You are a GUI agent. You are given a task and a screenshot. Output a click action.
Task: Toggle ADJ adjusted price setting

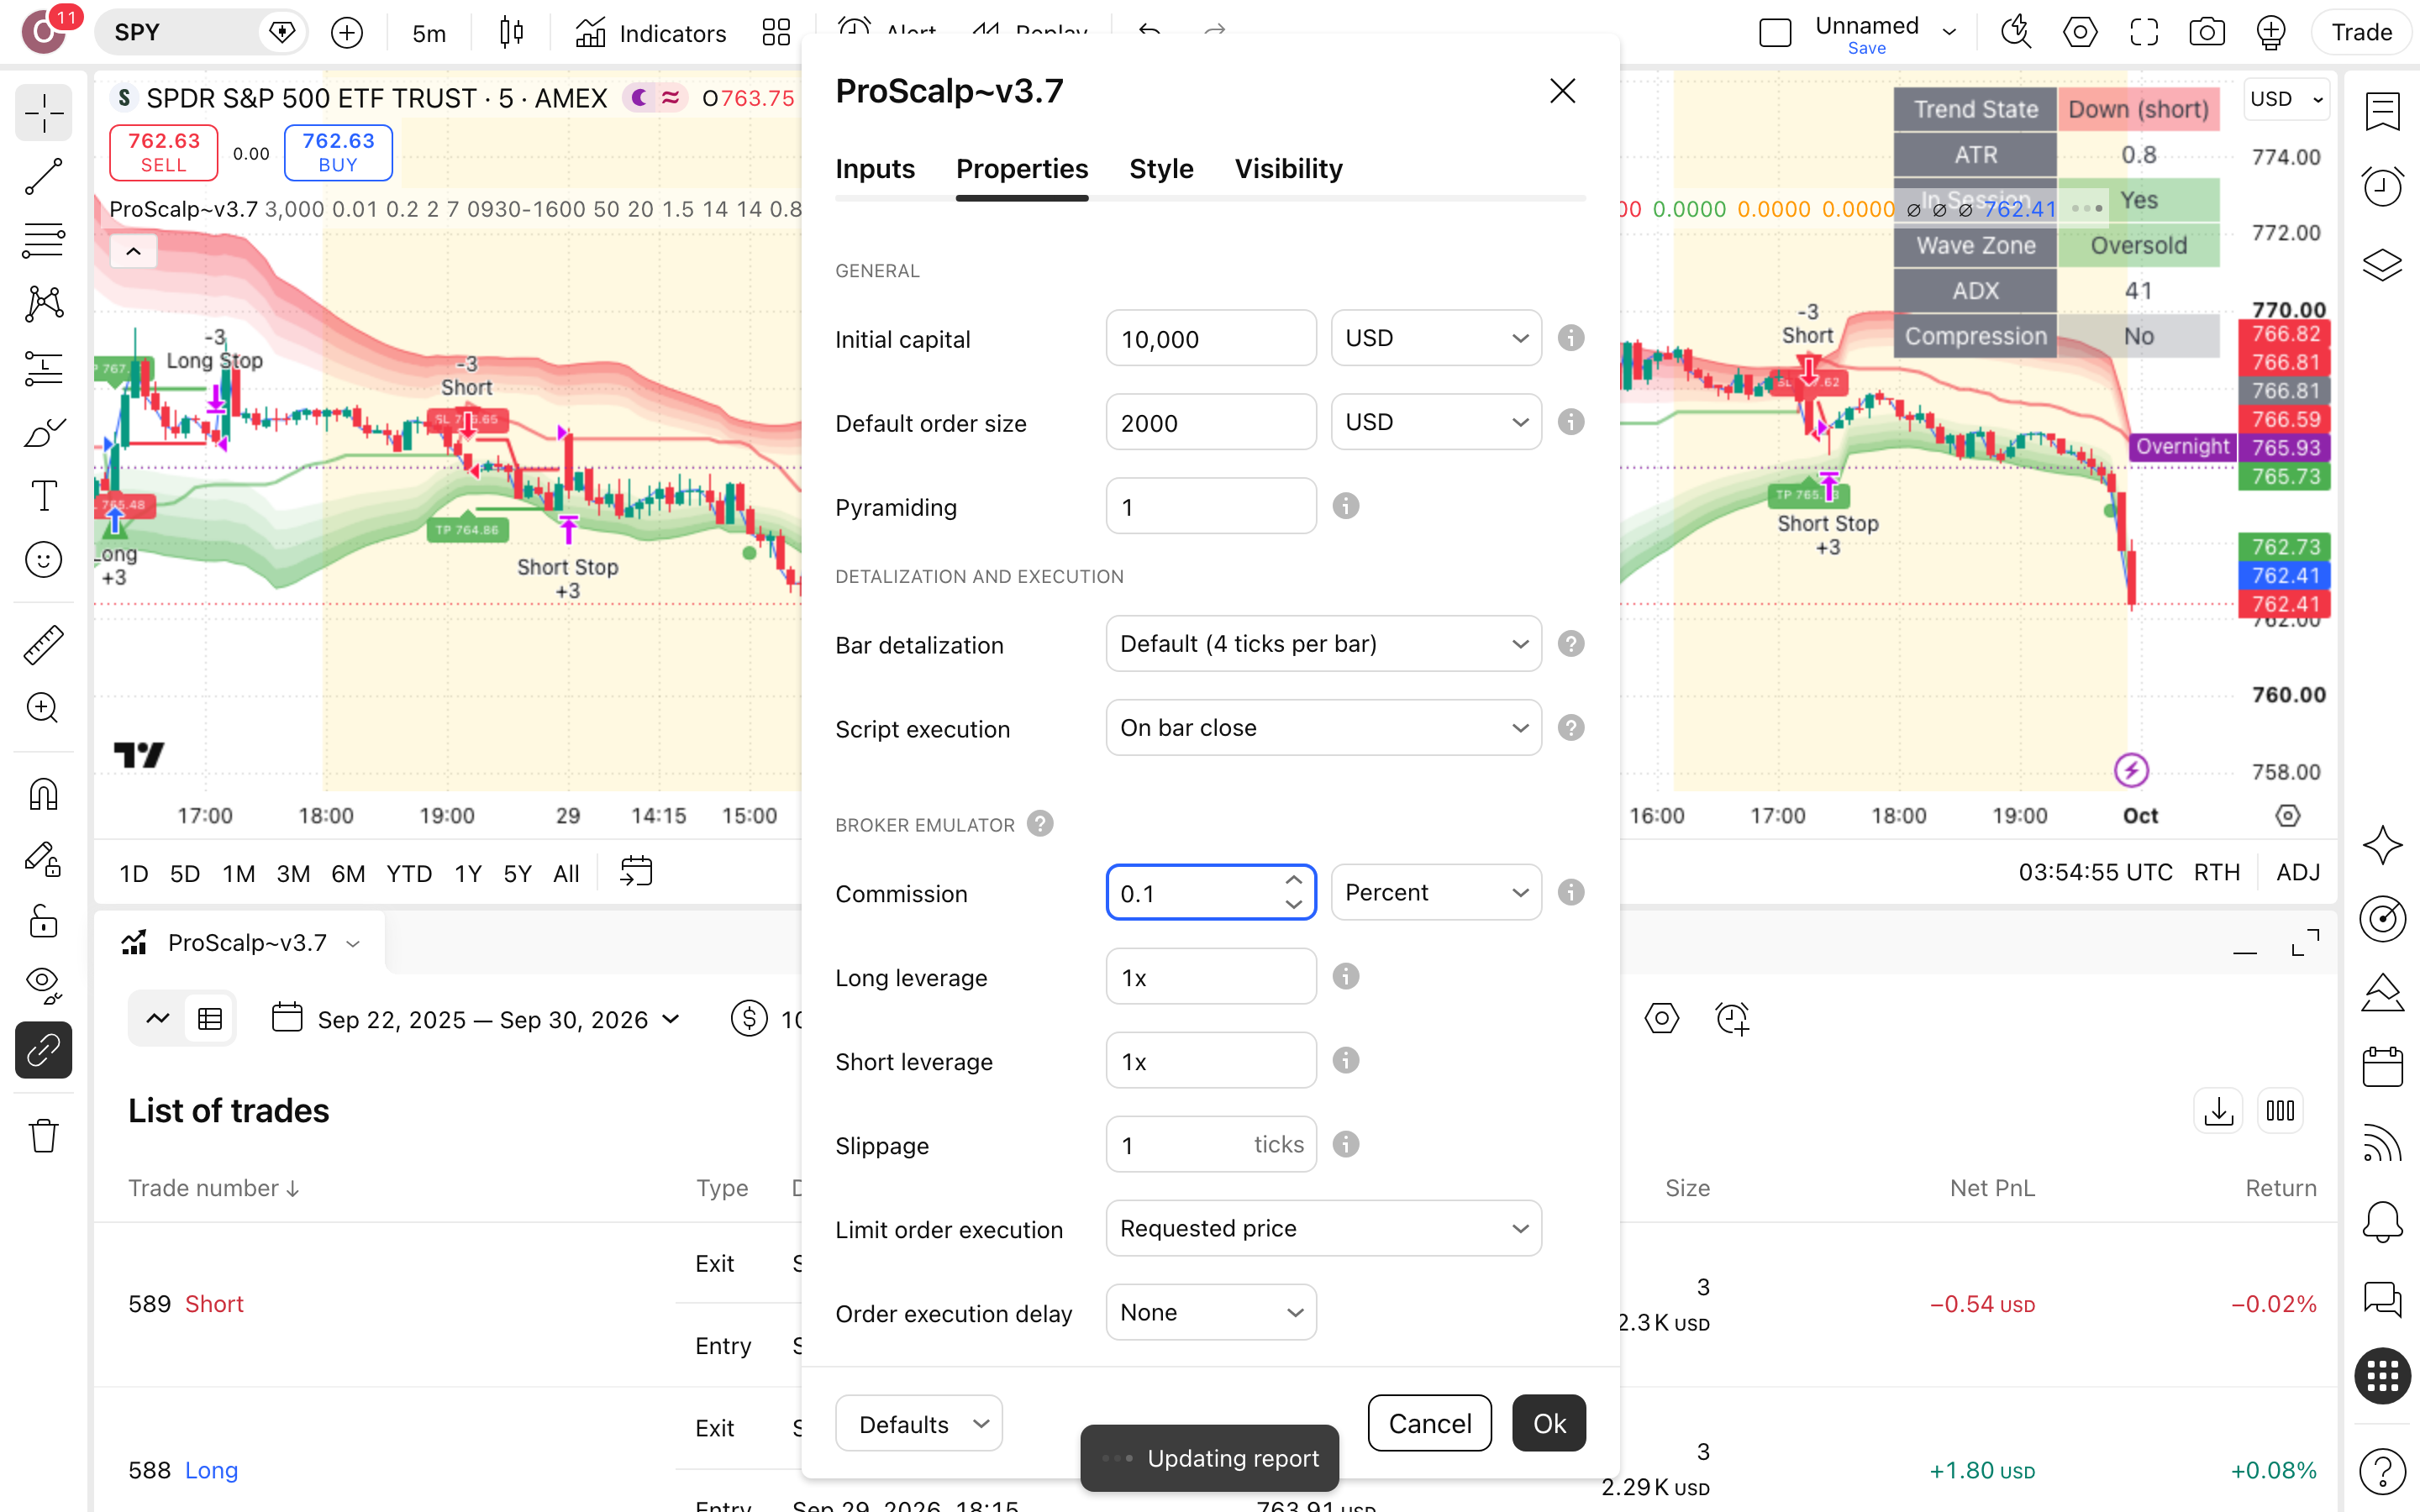coord(2297,872)
